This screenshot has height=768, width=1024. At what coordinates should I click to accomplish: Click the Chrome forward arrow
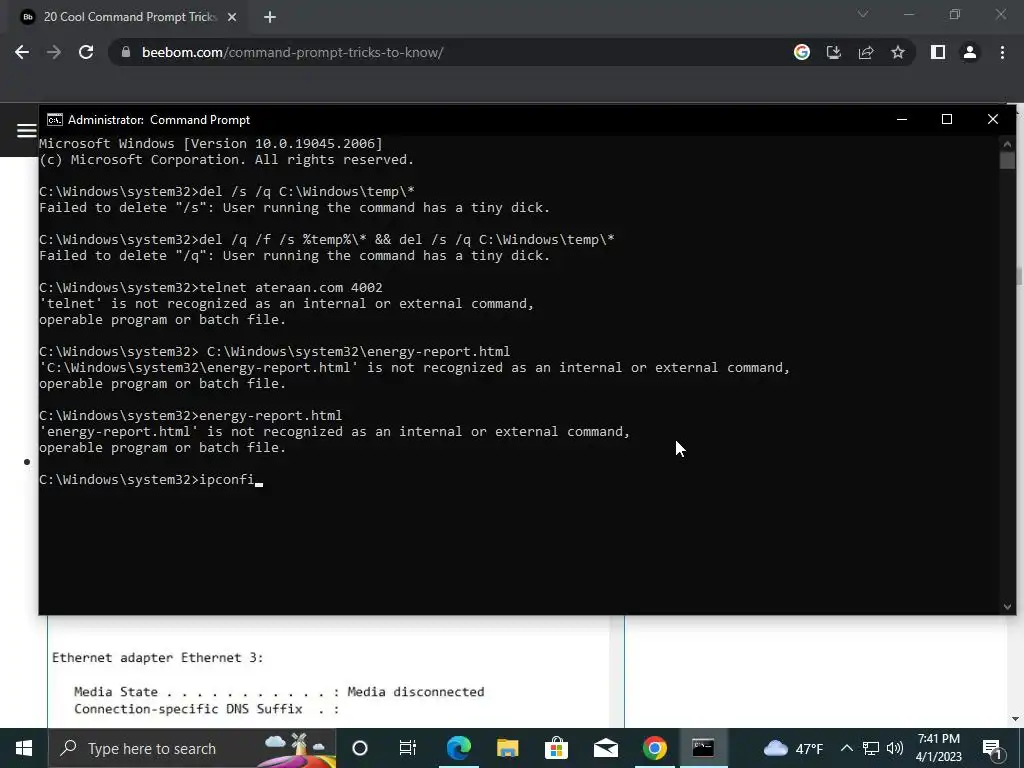[x=54, y=52]
